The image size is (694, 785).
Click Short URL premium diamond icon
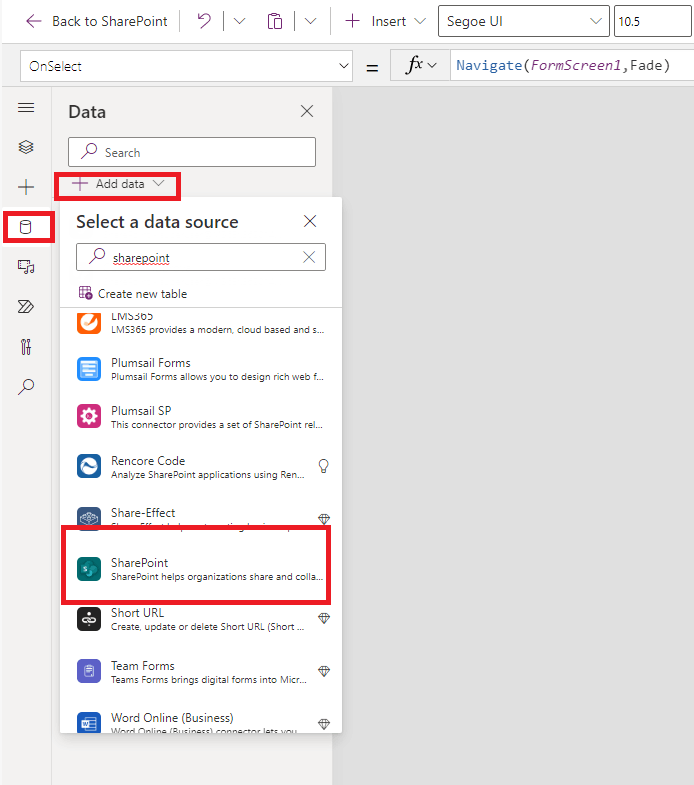(x=324, y=618)
